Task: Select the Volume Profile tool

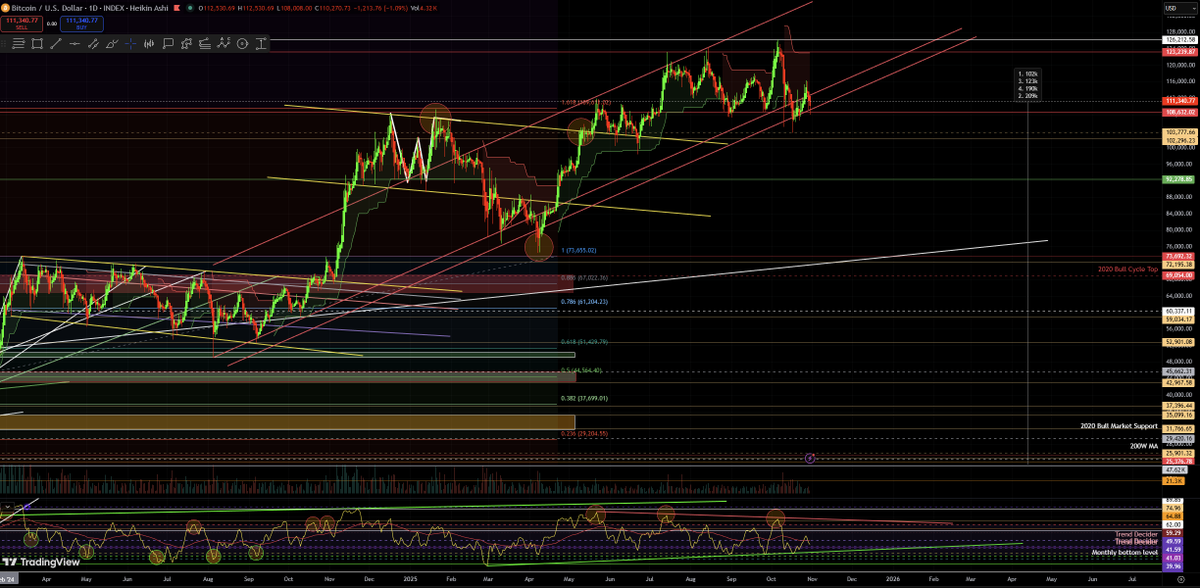Action: coord(149,43)
